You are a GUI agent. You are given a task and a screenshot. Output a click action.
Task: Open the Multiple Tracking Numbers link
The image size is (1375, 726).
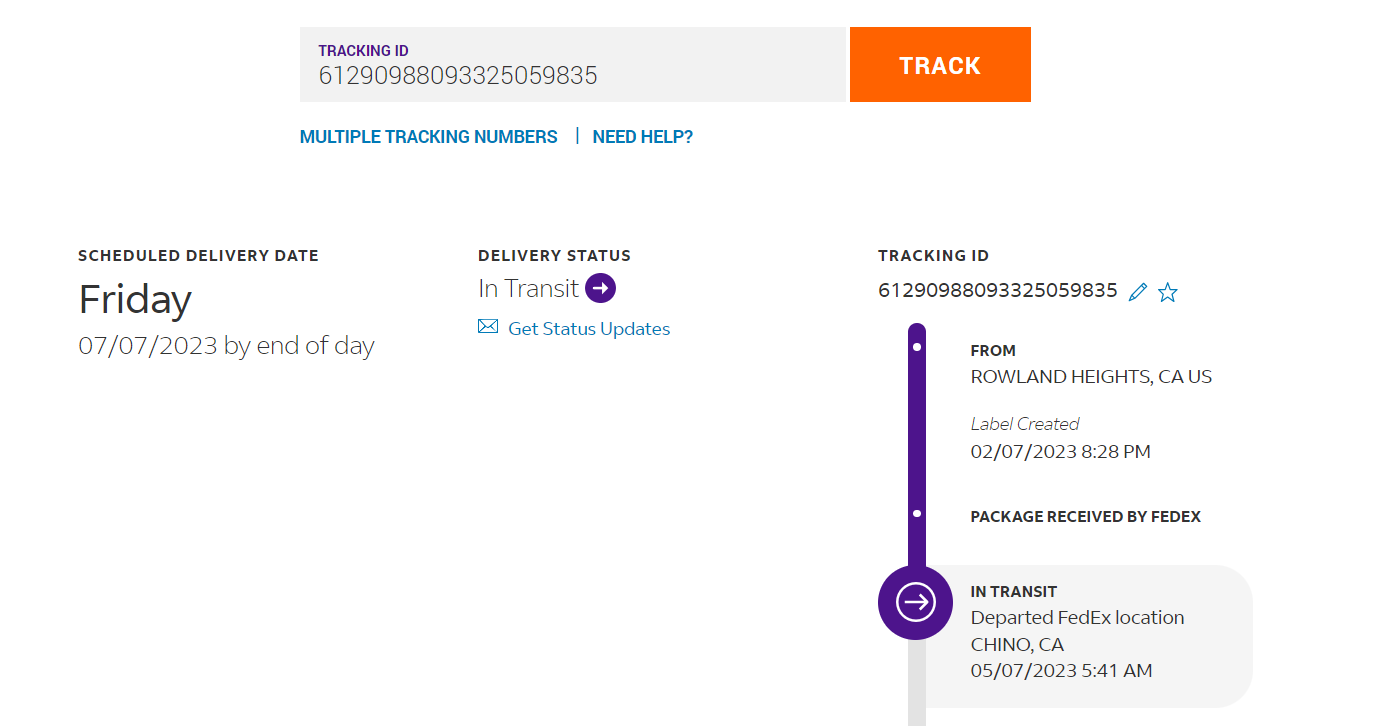coord(428,137)
